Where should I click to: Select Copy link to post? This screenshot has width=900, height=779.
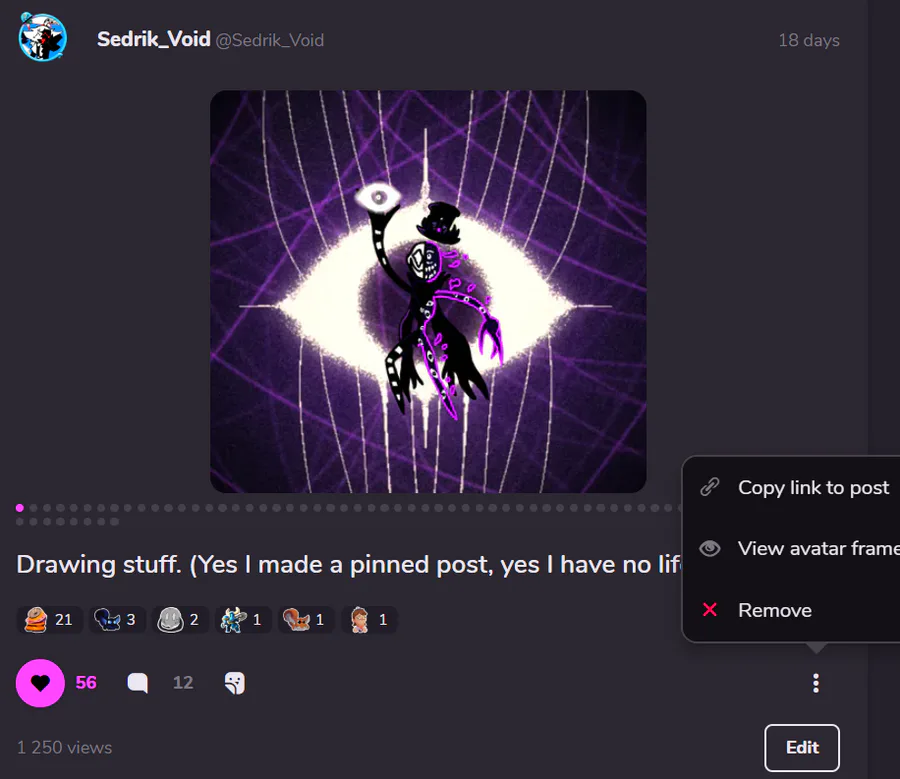(792, 487)
